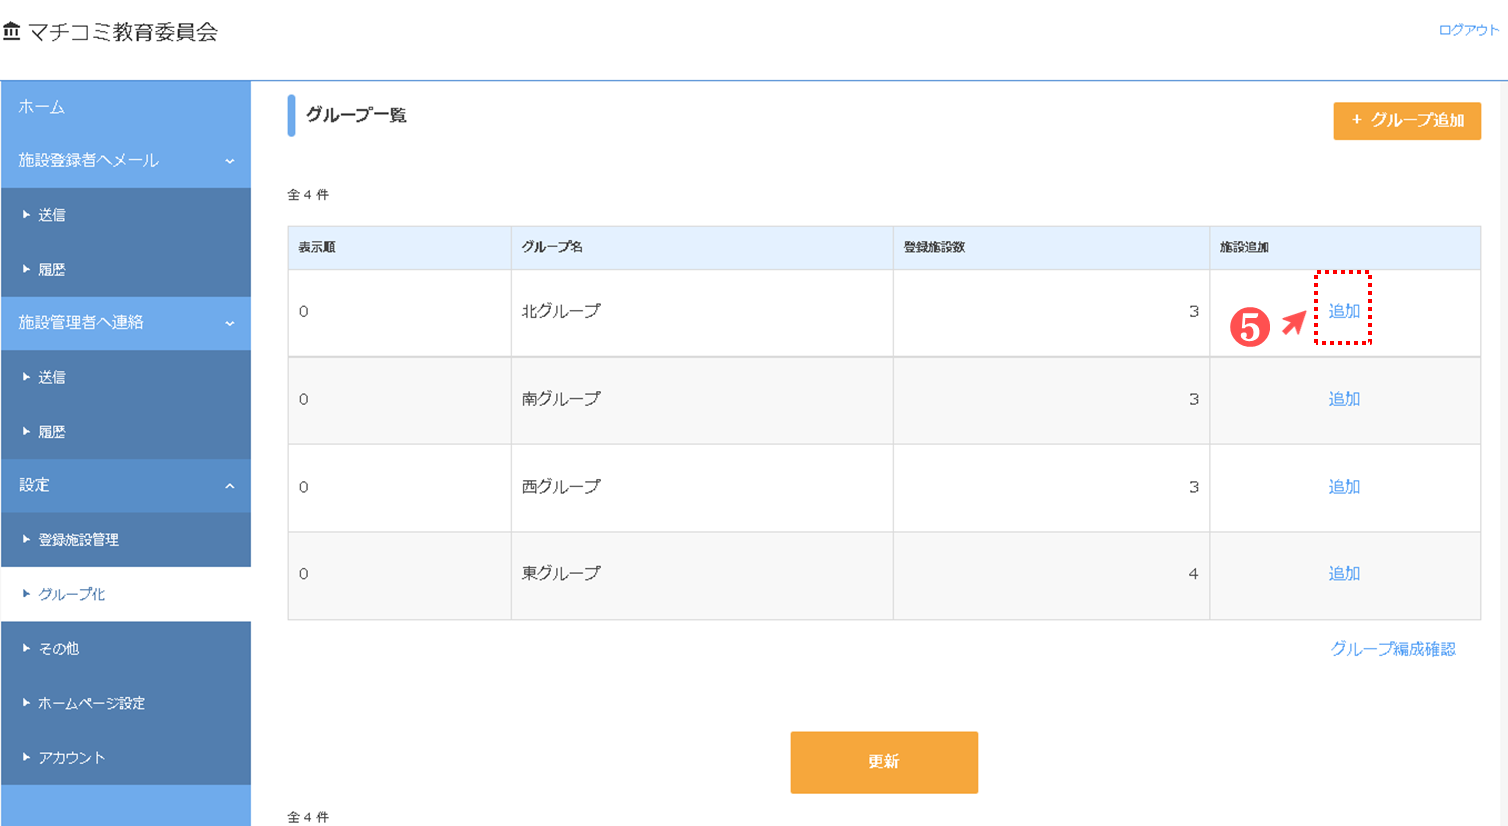Select the 南グループ name cell
This screenshot has width=1508, height=826.
tap(702, 400)
